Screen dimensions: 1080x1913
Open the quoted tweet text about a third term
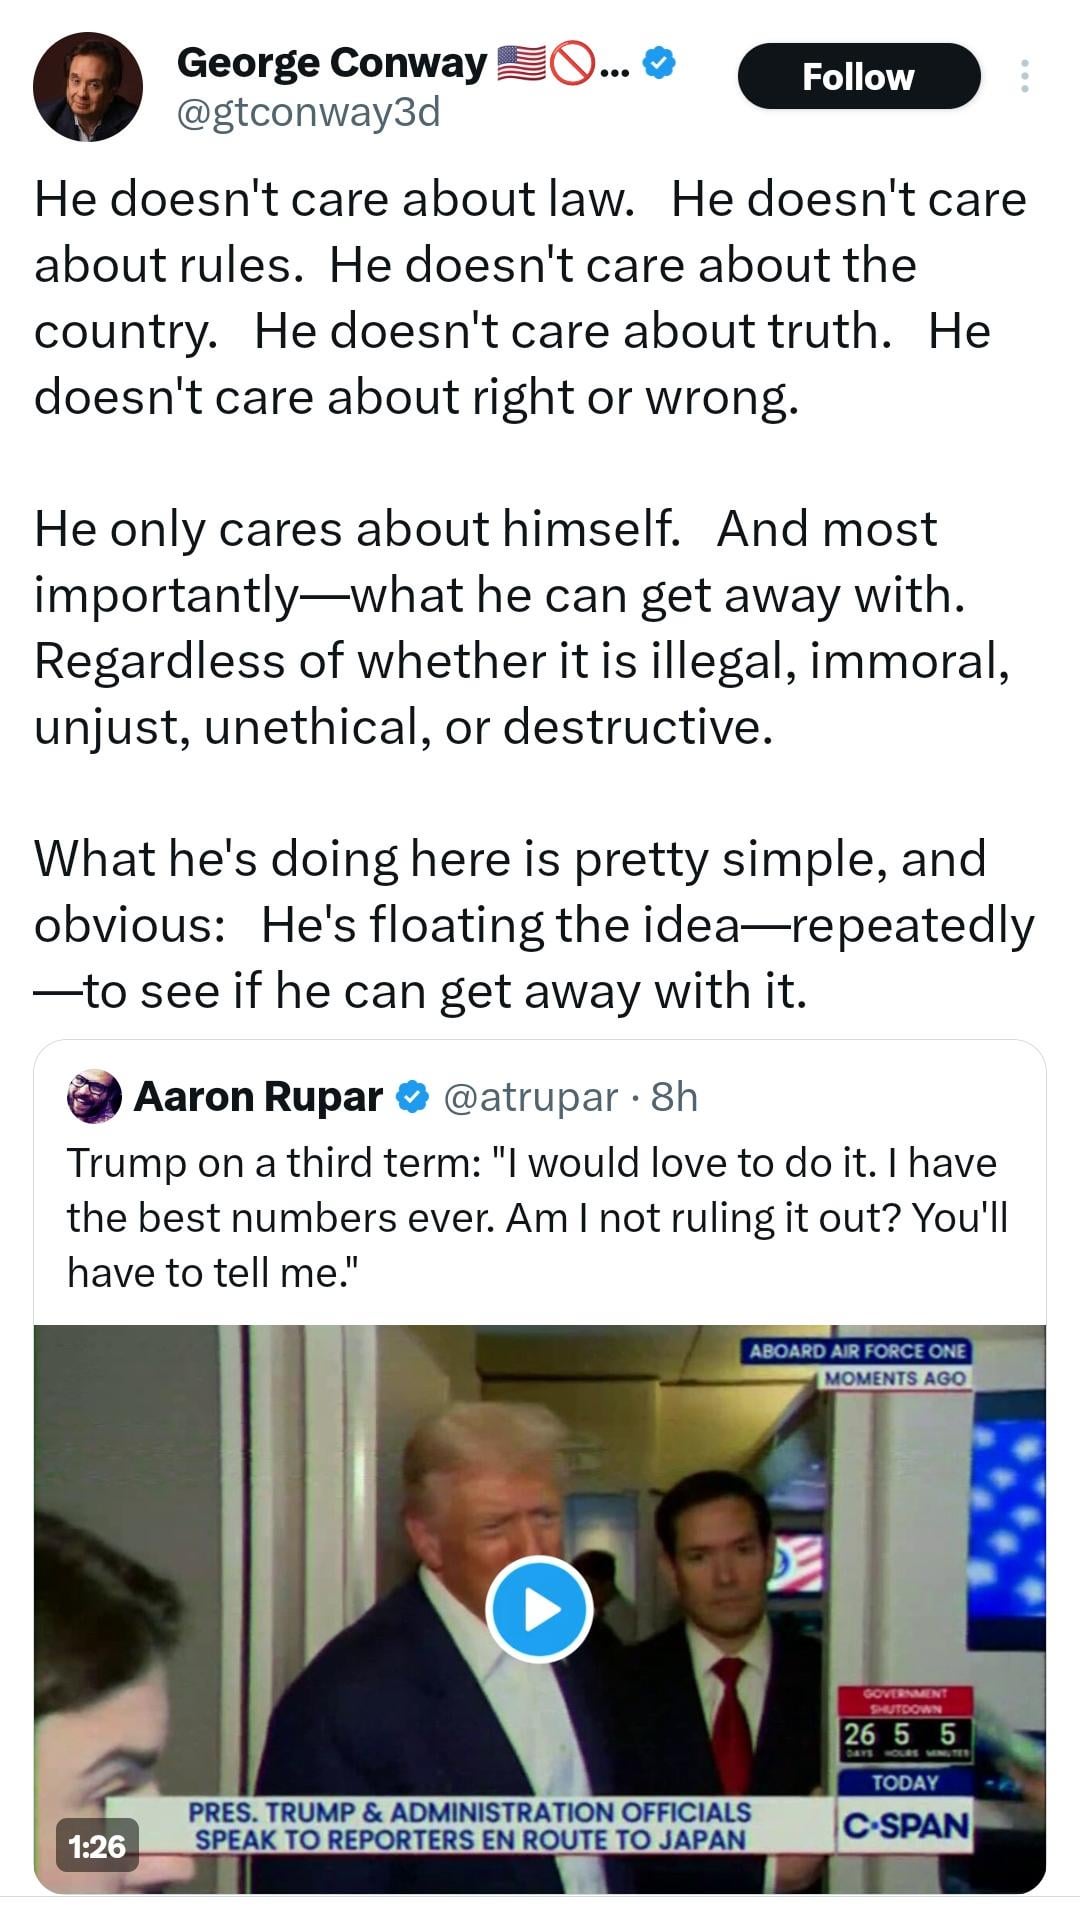537,1217
